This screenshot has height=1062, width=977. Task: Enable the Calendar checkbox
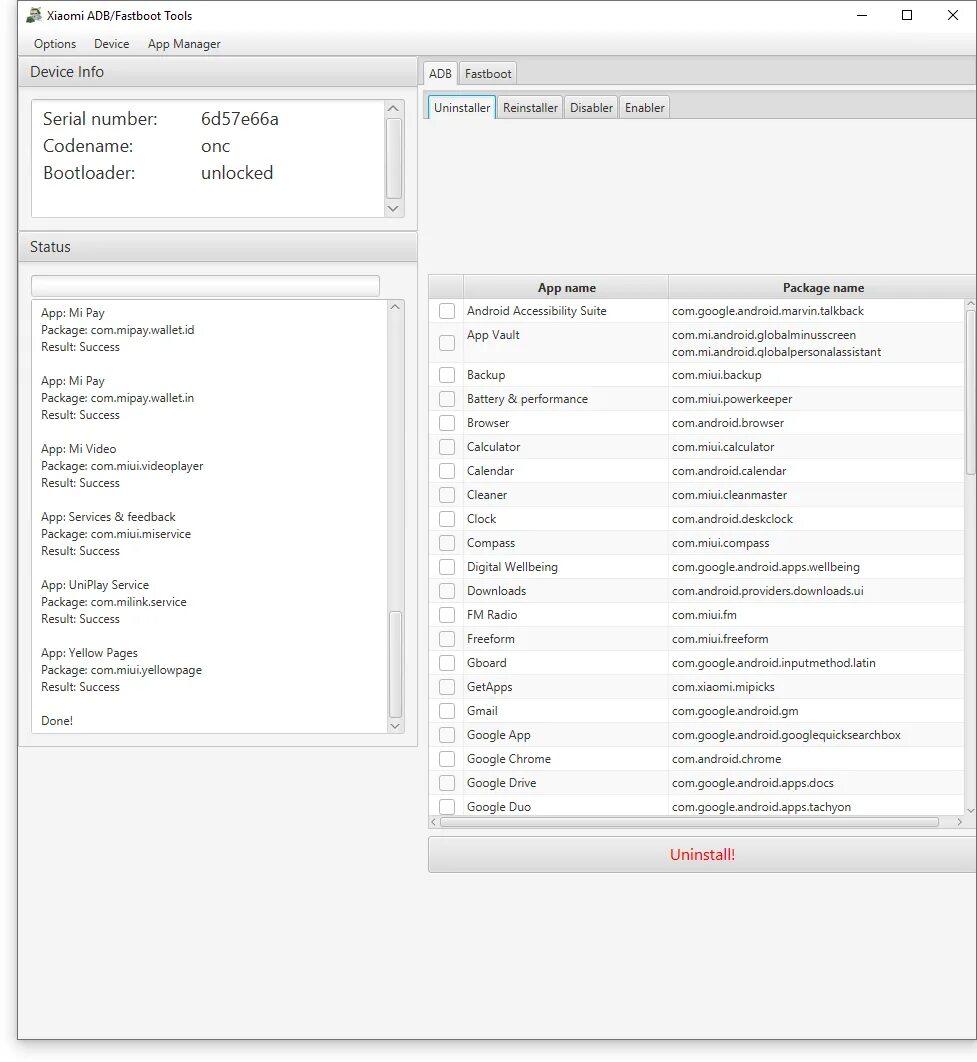(447, 471)
